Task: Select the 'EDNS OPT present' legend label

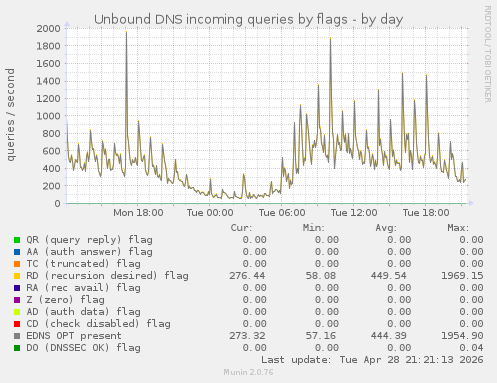Action: (74, 336)
